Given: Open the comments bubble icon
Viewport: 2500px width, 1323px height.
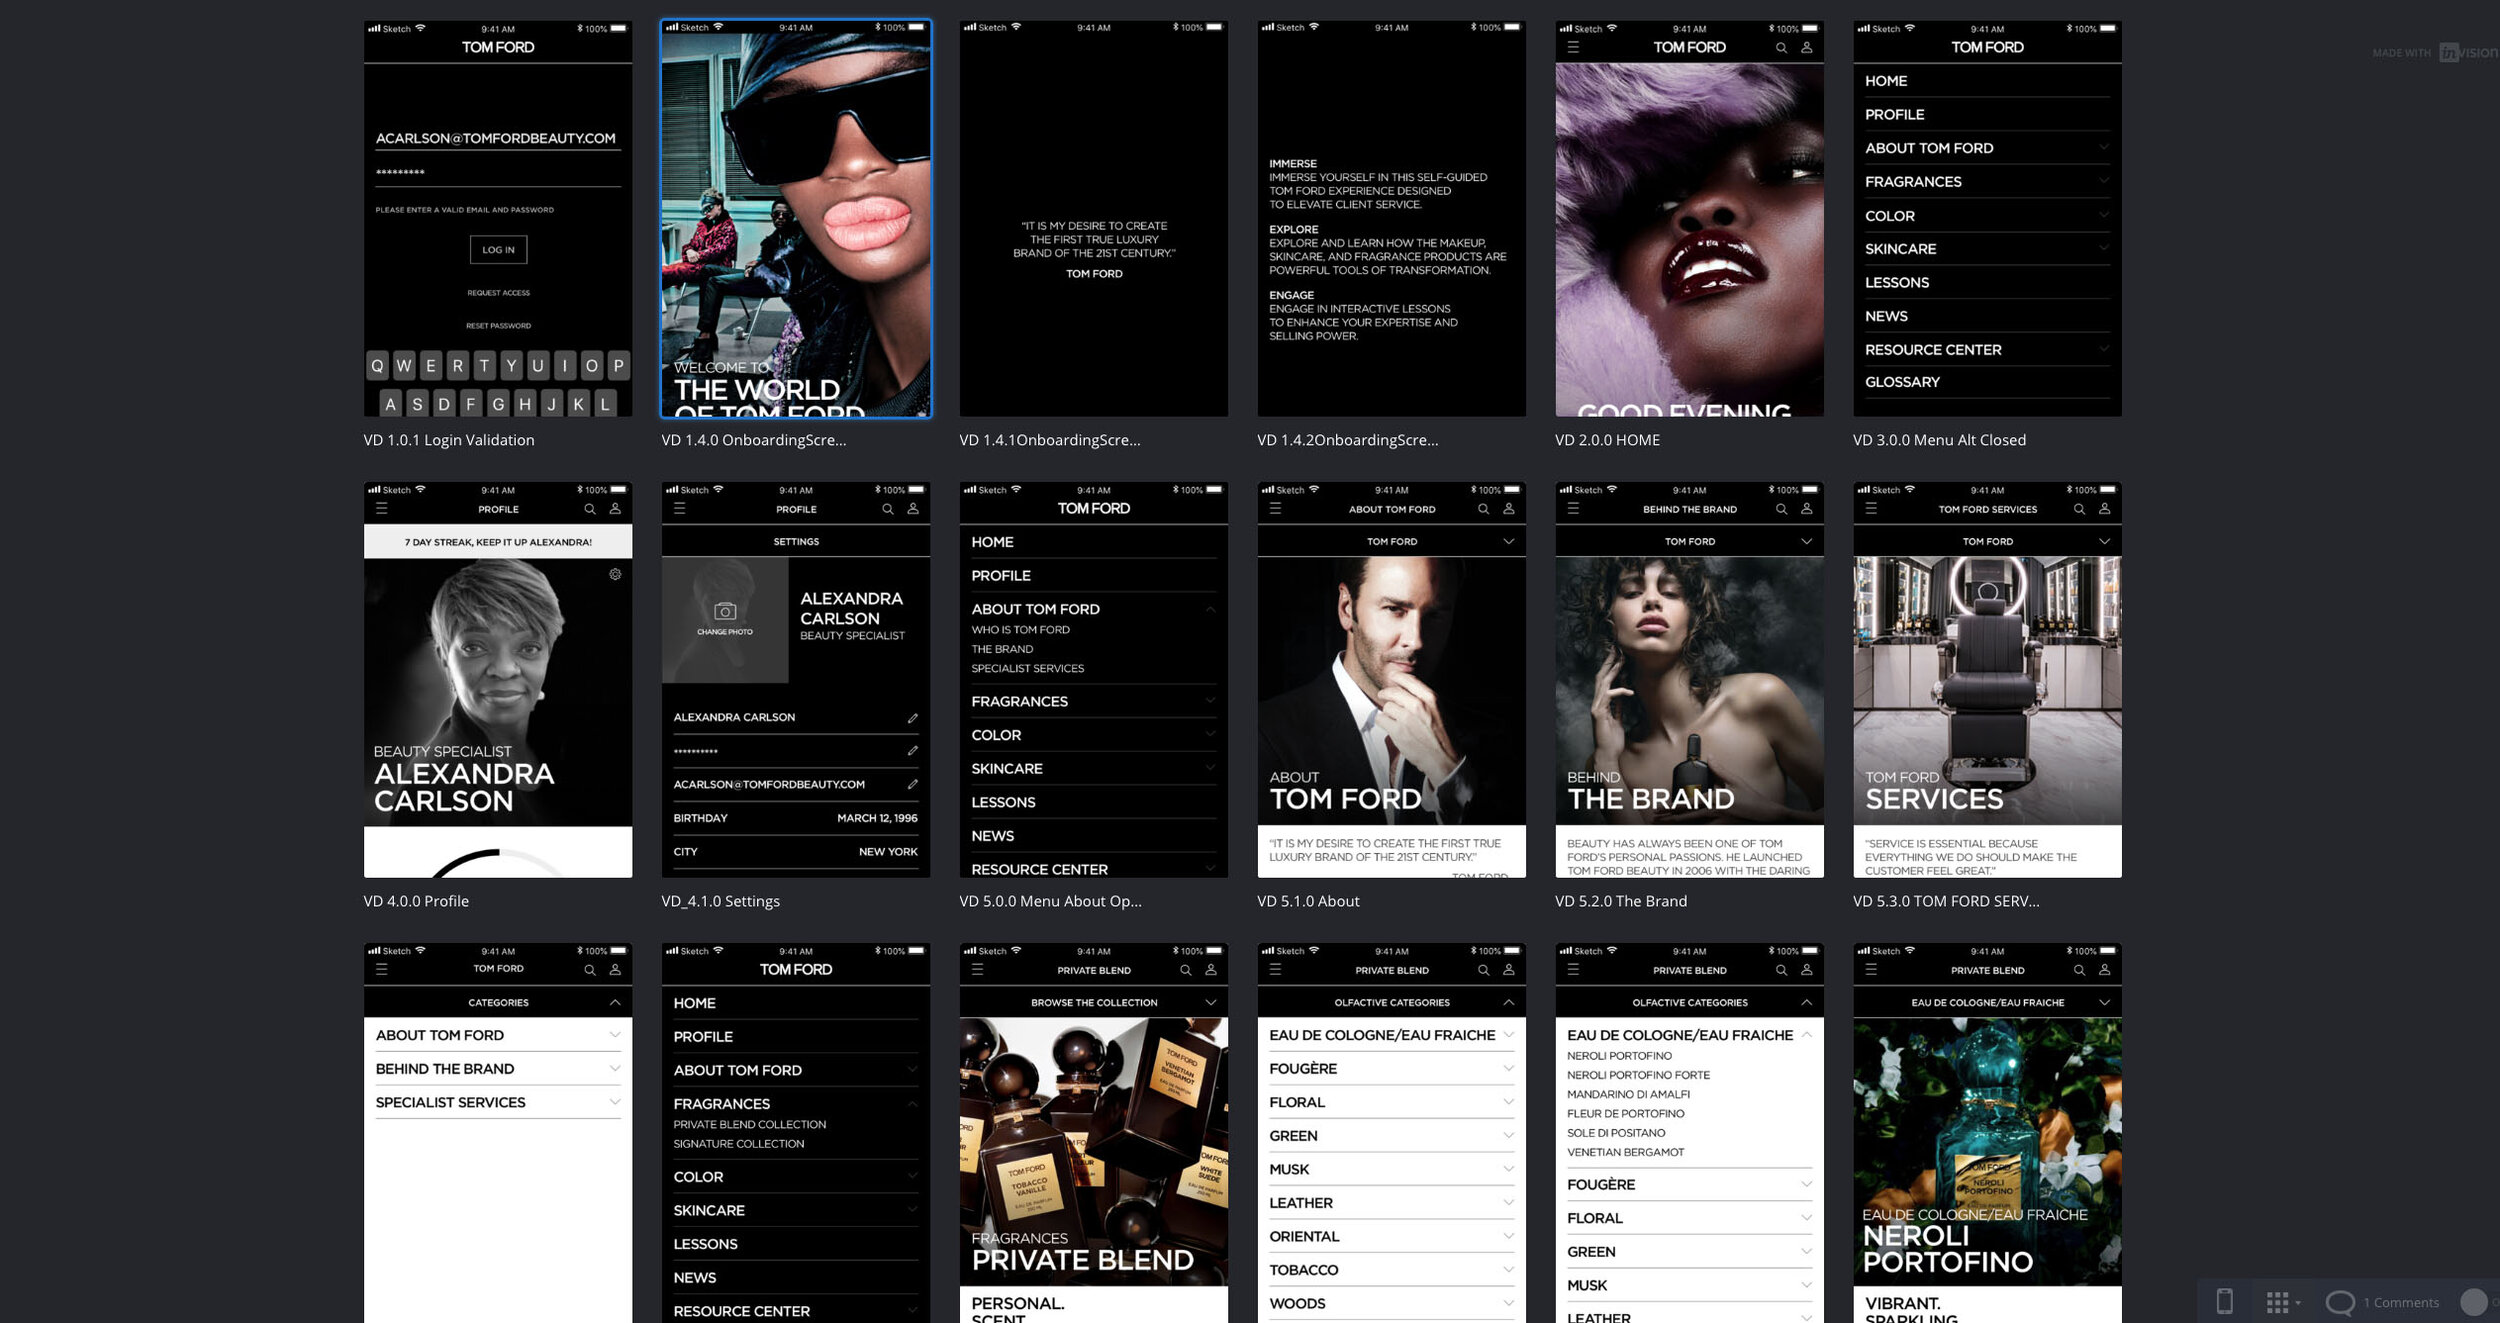Looking at the screenshot, I should [x=2340, y=1302].
